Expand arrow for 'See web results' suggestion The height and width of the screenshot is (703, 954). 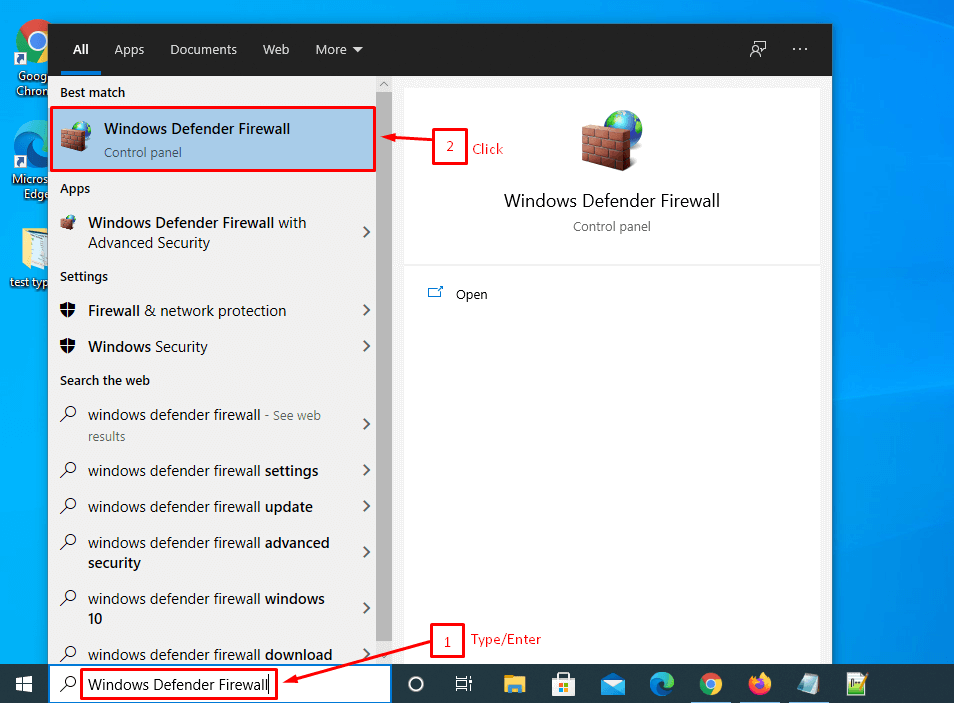pos(366,424)
